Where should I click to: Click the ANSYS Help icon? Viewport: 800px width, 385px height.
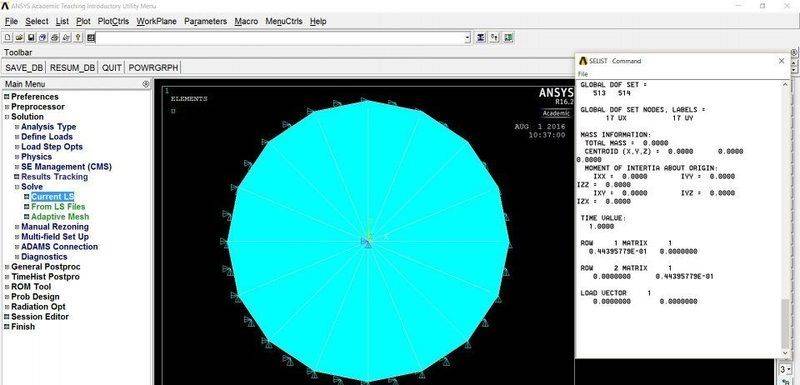pyautogui.click(x=78, y=38)
